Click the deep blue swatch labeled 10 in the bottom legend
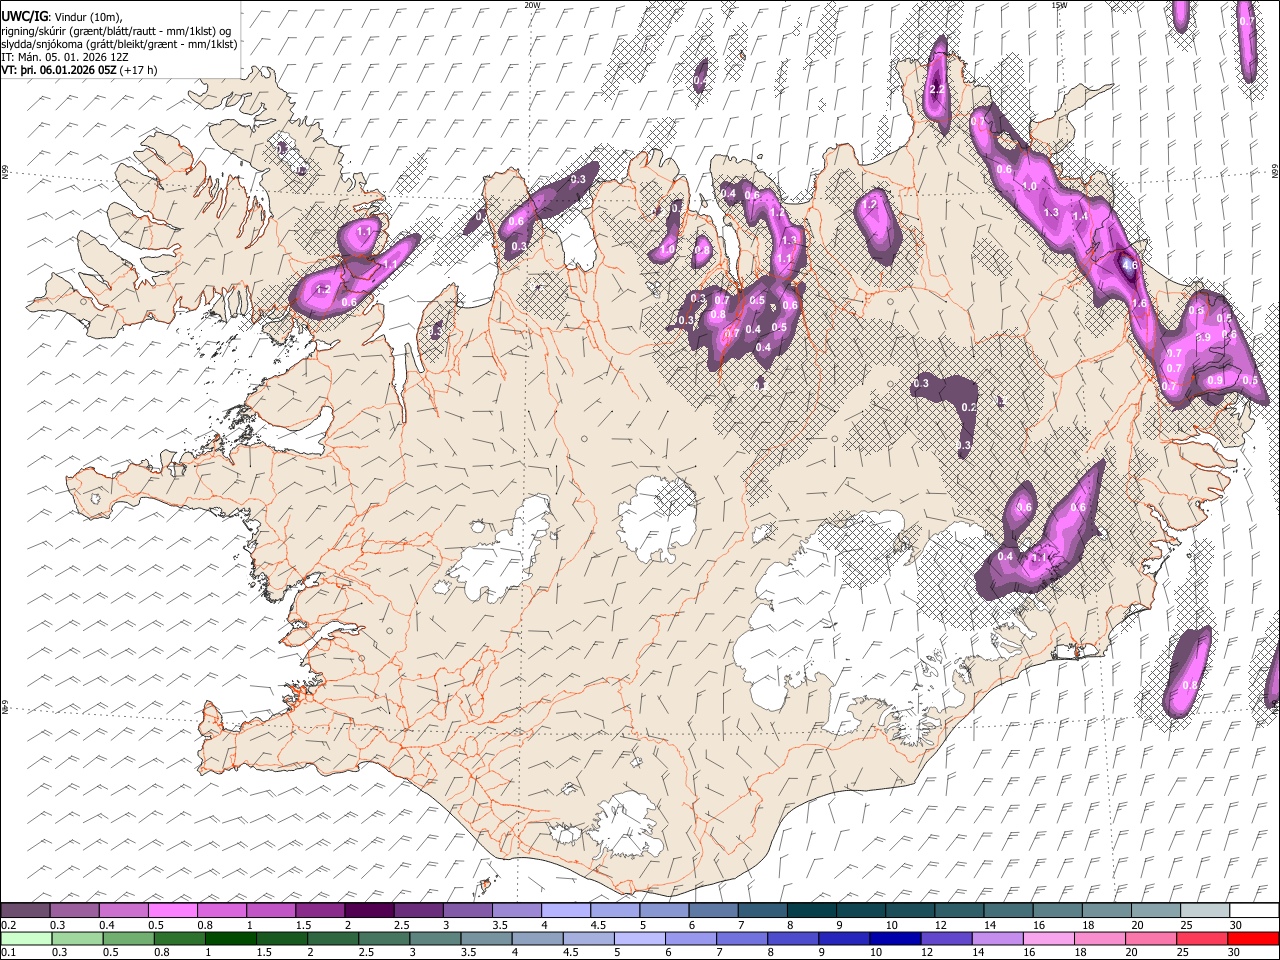This screenshot has height=960, width=1280. [895, 938]
